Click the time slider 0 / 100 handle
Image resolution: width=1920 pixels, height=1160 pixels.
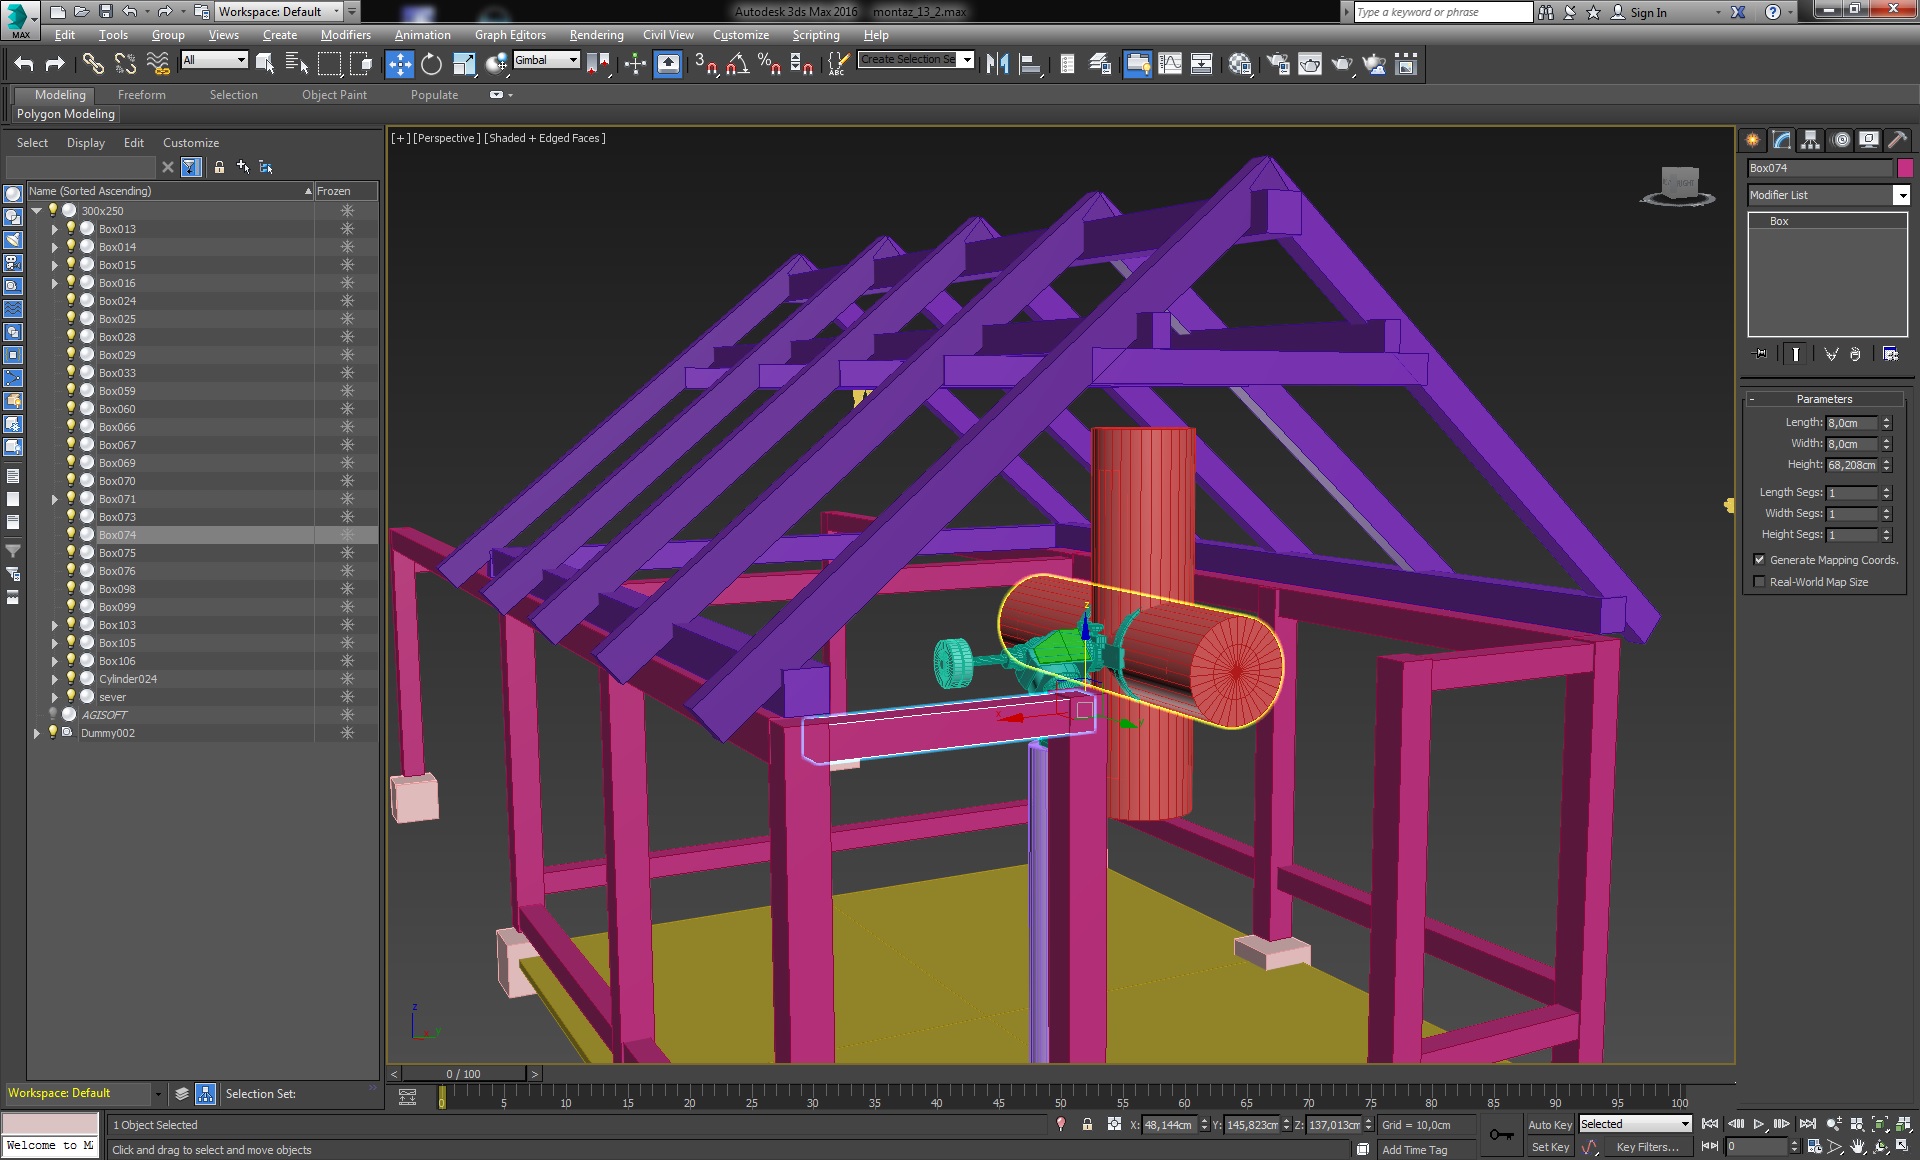464,1073
